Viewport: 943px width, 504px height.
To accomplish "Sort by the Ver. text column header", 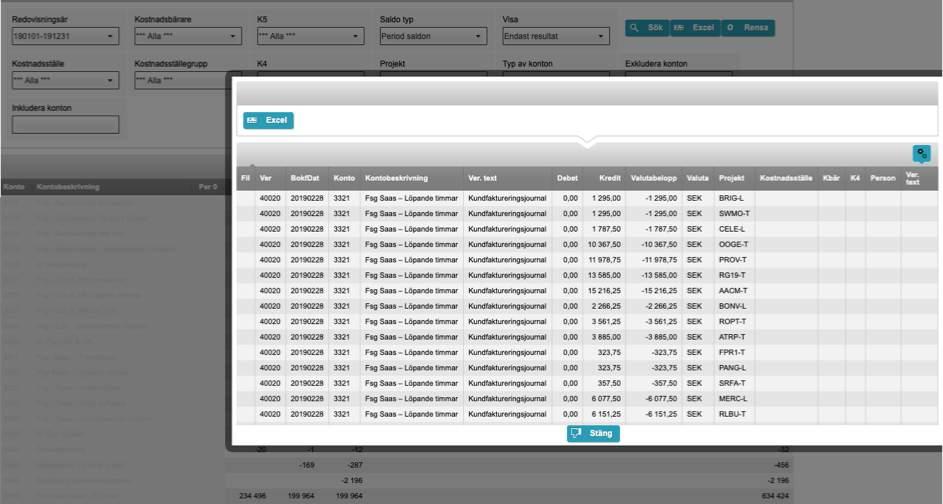I will [482, 178].
